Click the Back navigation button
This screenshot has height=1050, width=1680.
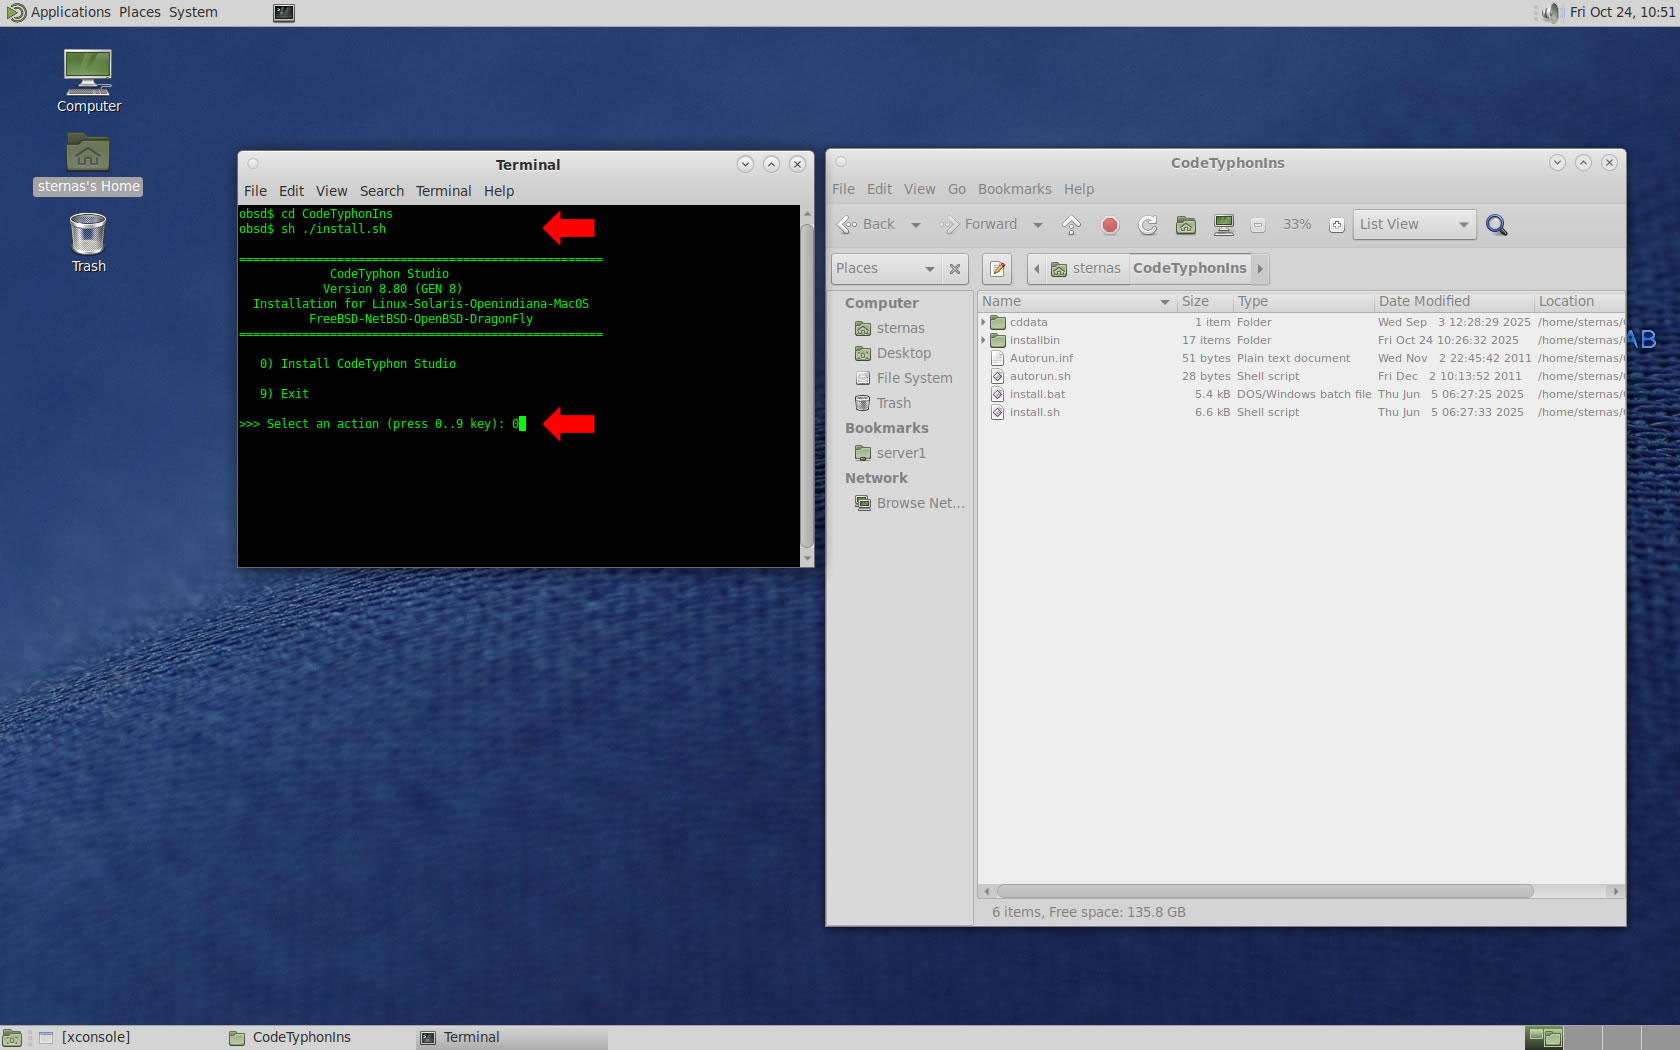tap(868, 225)
